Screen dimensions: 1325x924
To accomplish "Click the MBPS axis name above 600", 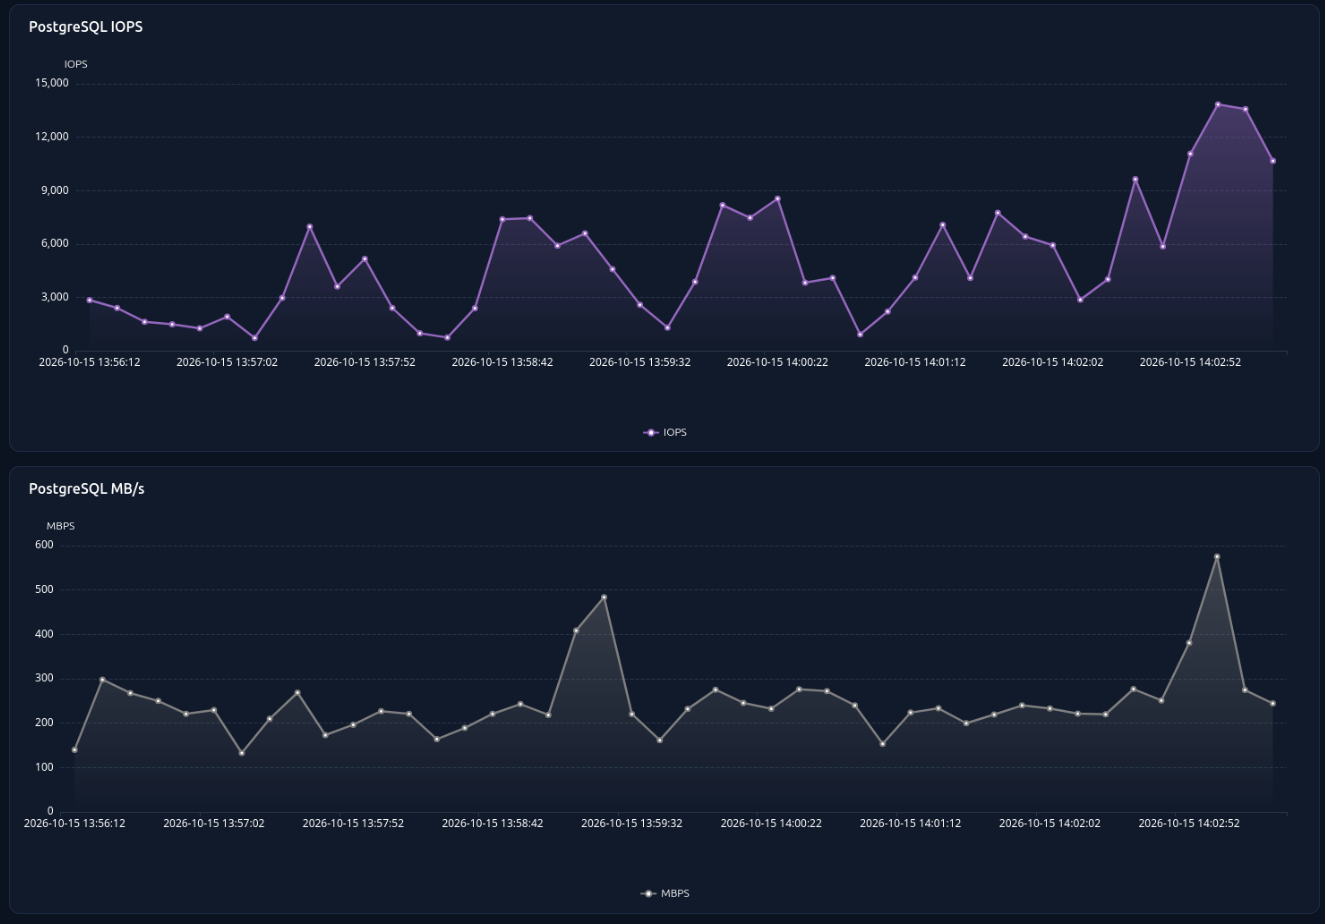I will (x=61, y=526).
